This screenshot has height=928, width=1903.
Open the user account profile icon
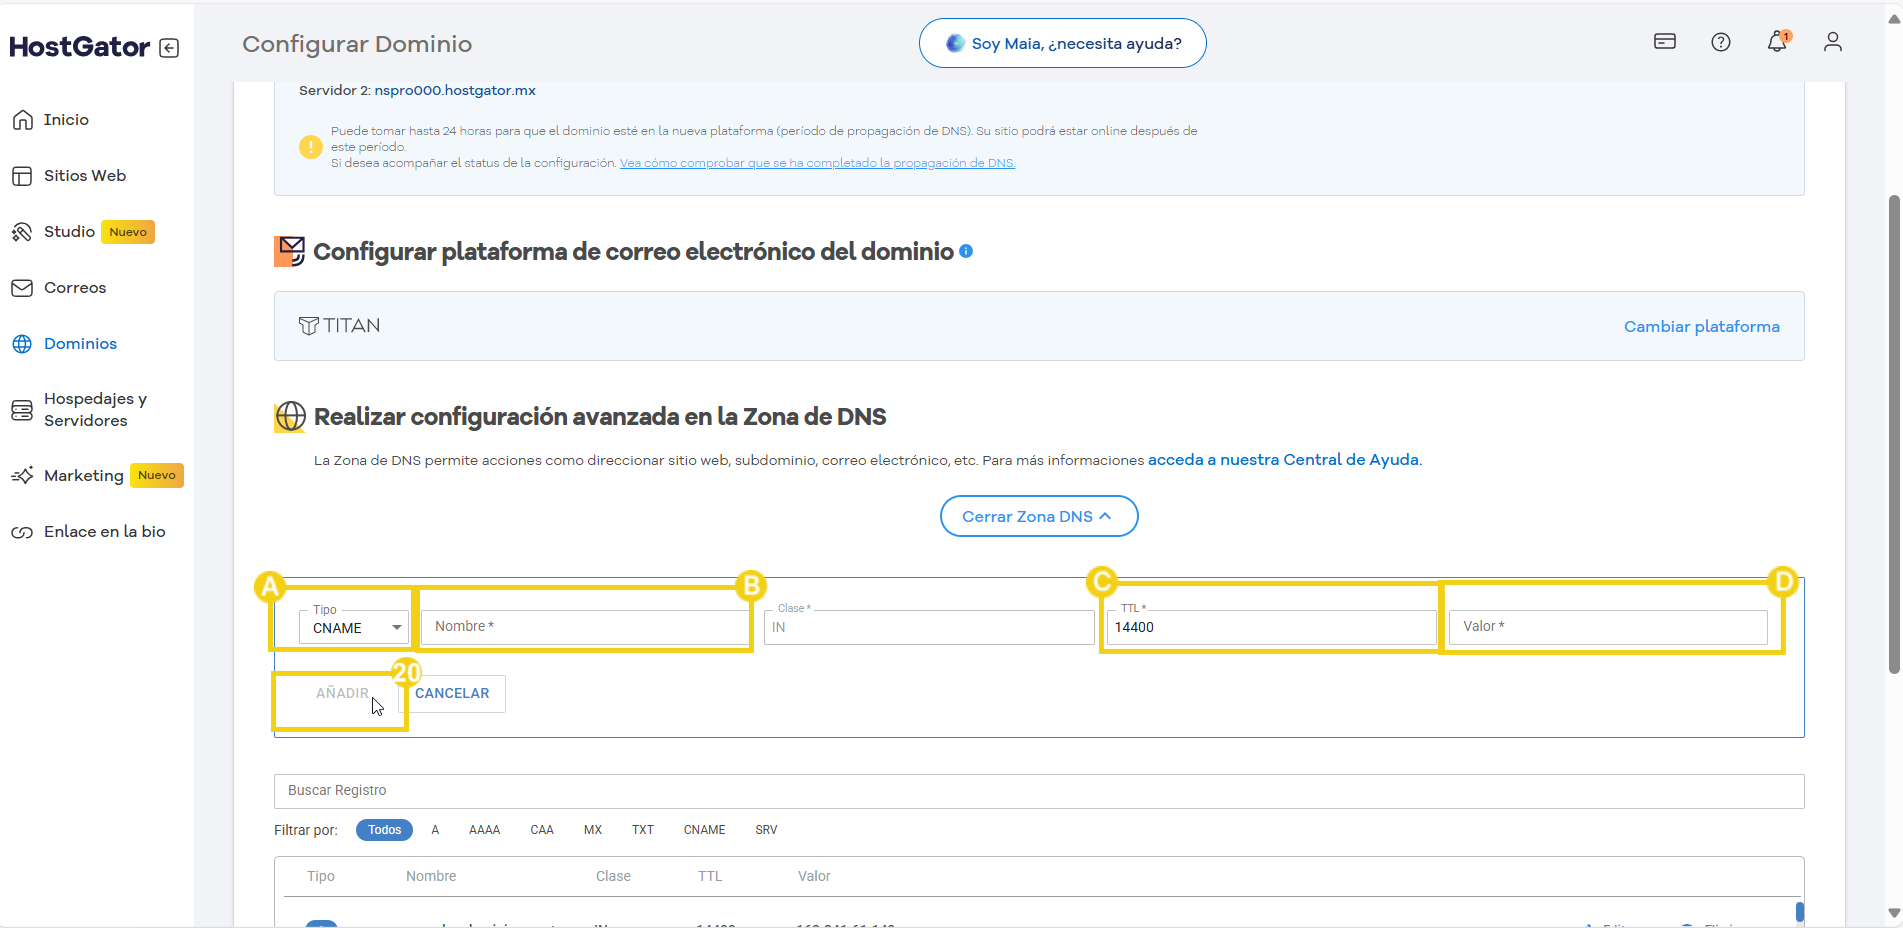coord(1832,42)
